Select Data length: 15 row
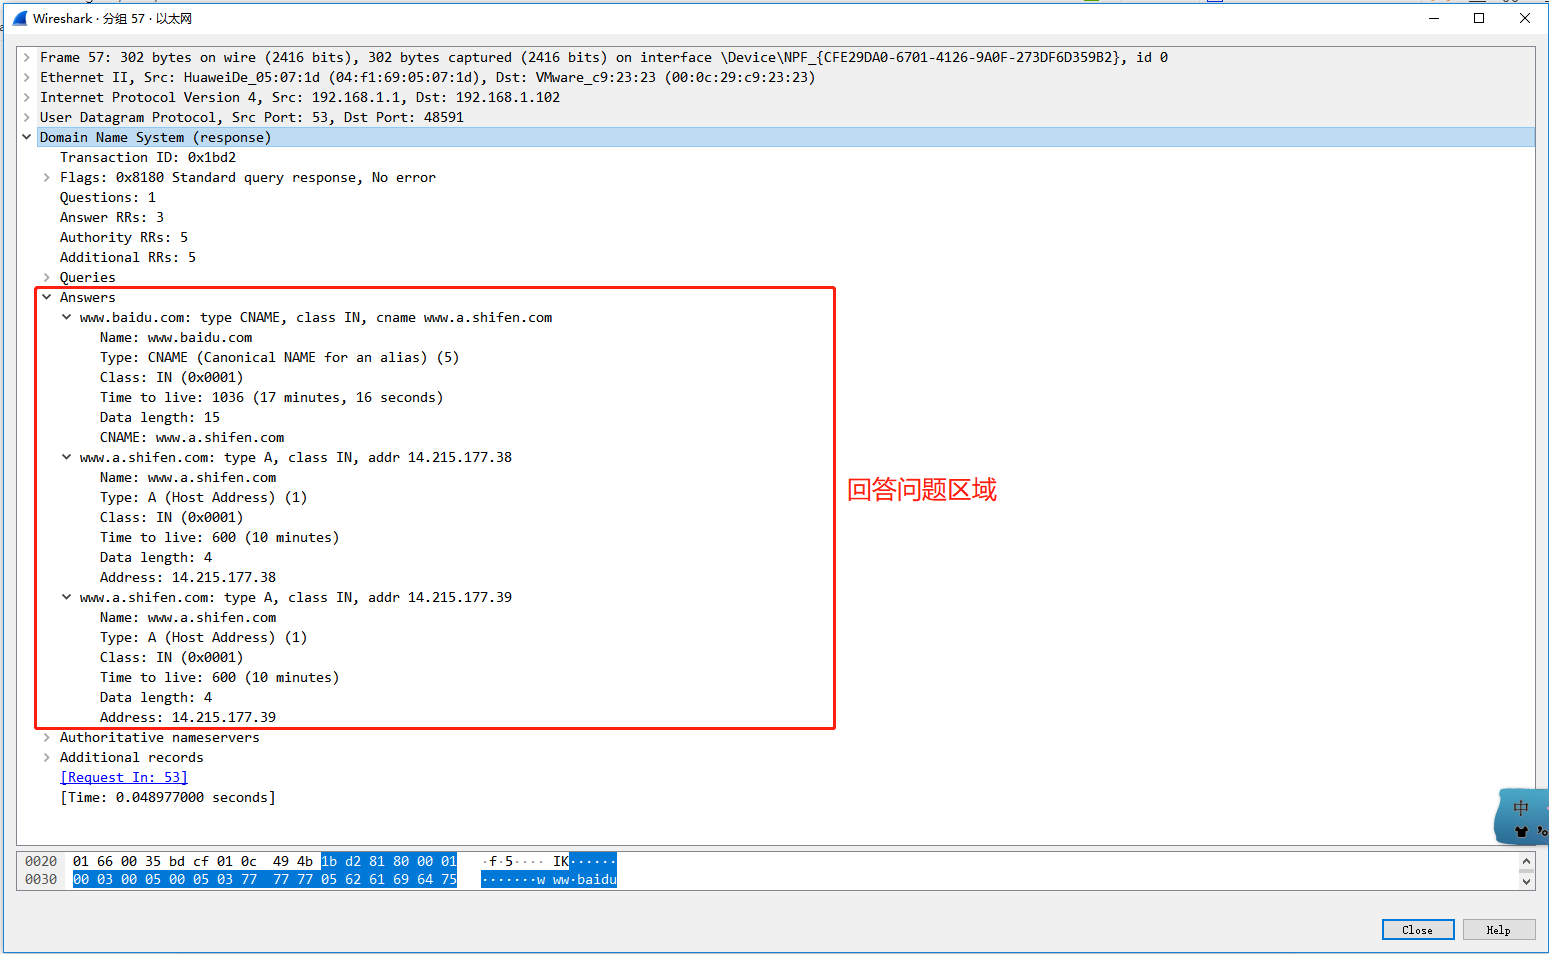 pos(160,417)
